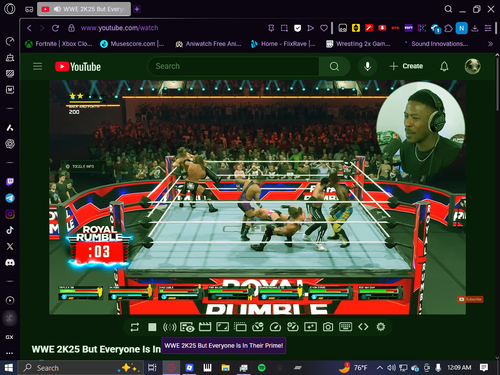This screenshot has width=500, height=375.
Task: Start voice search with the microphone
Action: coord(367,66)
